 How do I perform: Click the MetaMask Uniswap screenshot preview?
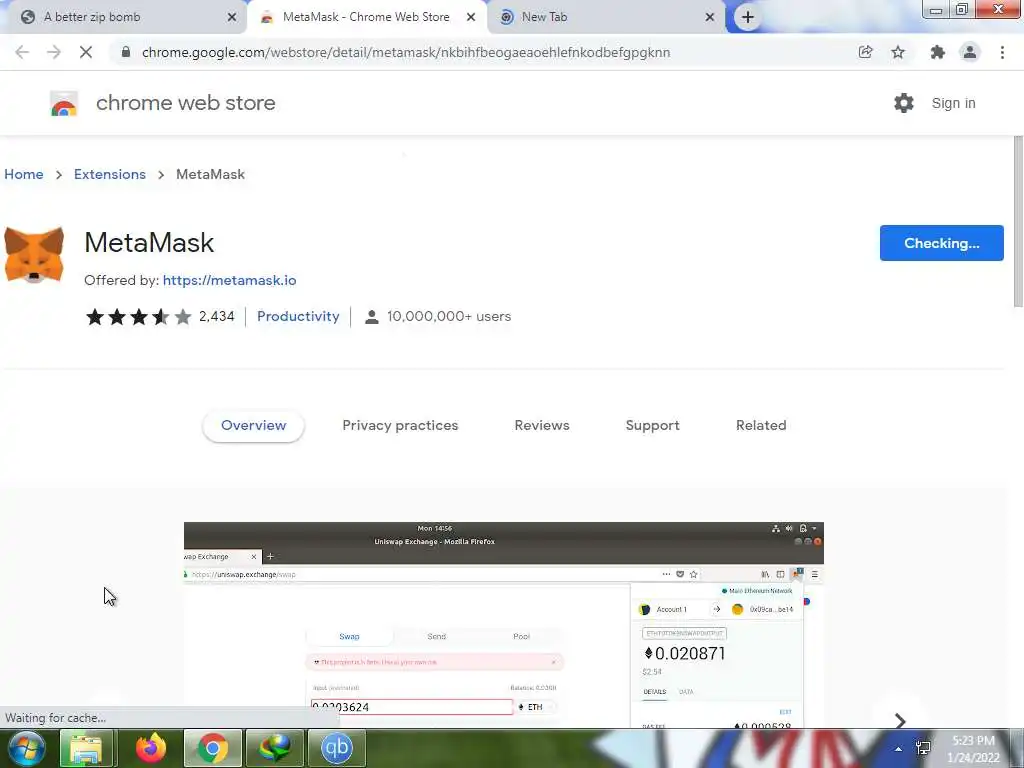pyautogui.click(x=504, y=625)
